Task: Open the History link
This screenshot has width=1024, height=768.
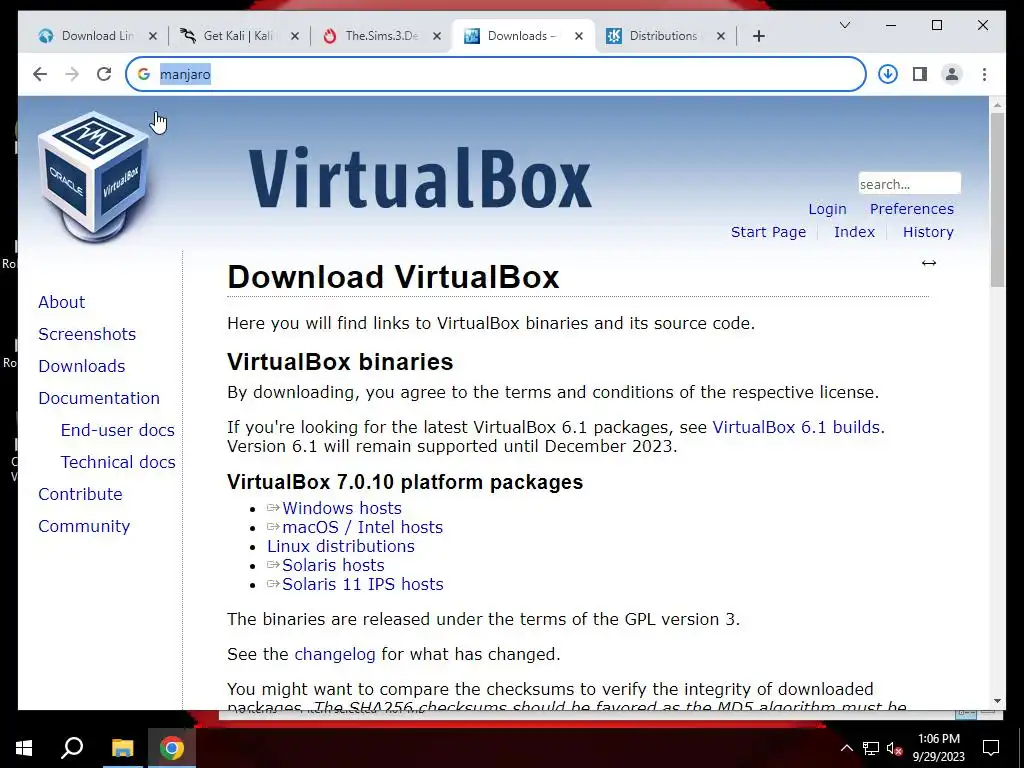Action: pyautogui.click(x=928, y=232)
